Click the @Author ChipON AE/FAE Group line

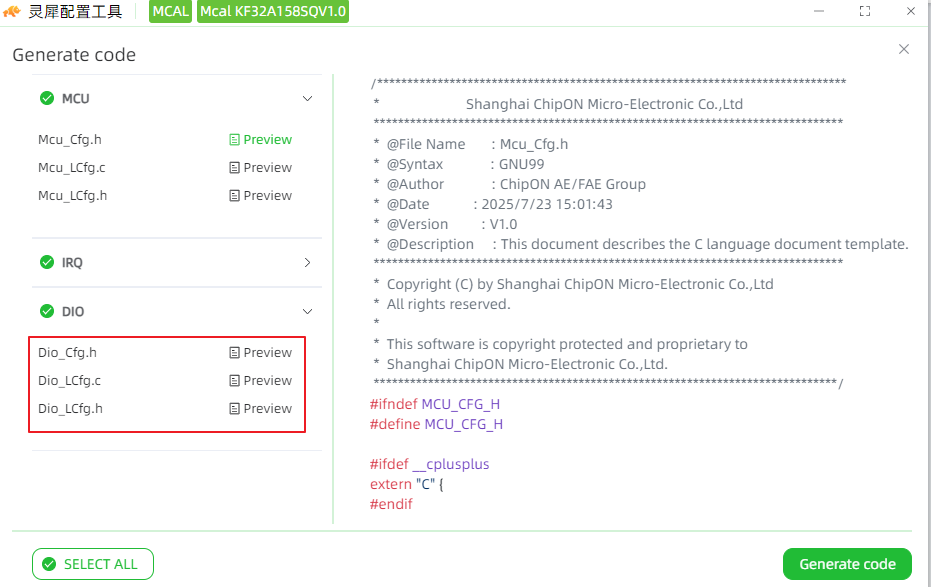click(509, 184)
